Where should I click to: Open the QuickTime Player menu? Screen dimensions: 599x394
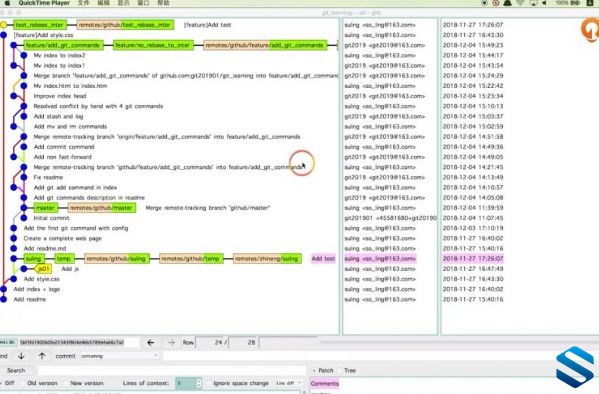click(44, 3)
